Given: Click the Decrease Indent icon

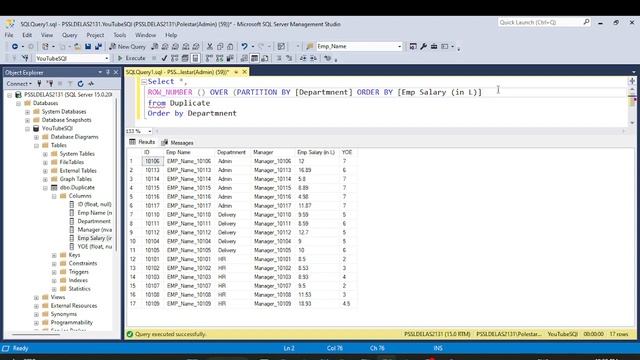Looking at the screenshot, I should (x=303, y=58).
